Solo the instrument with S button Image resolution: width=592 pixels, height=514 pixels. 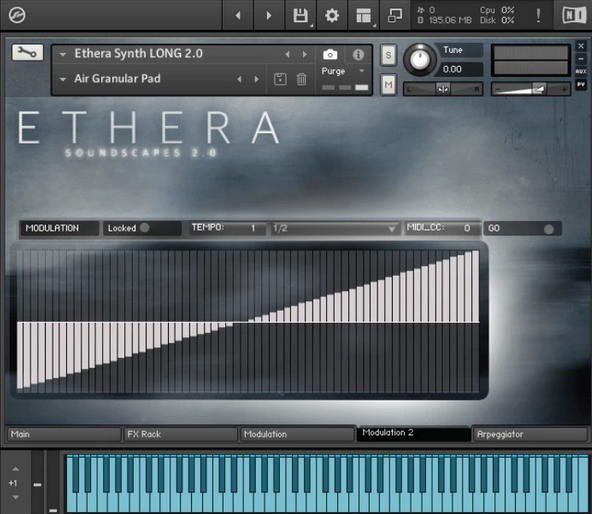pyautogui.click(x=388, y=55)
